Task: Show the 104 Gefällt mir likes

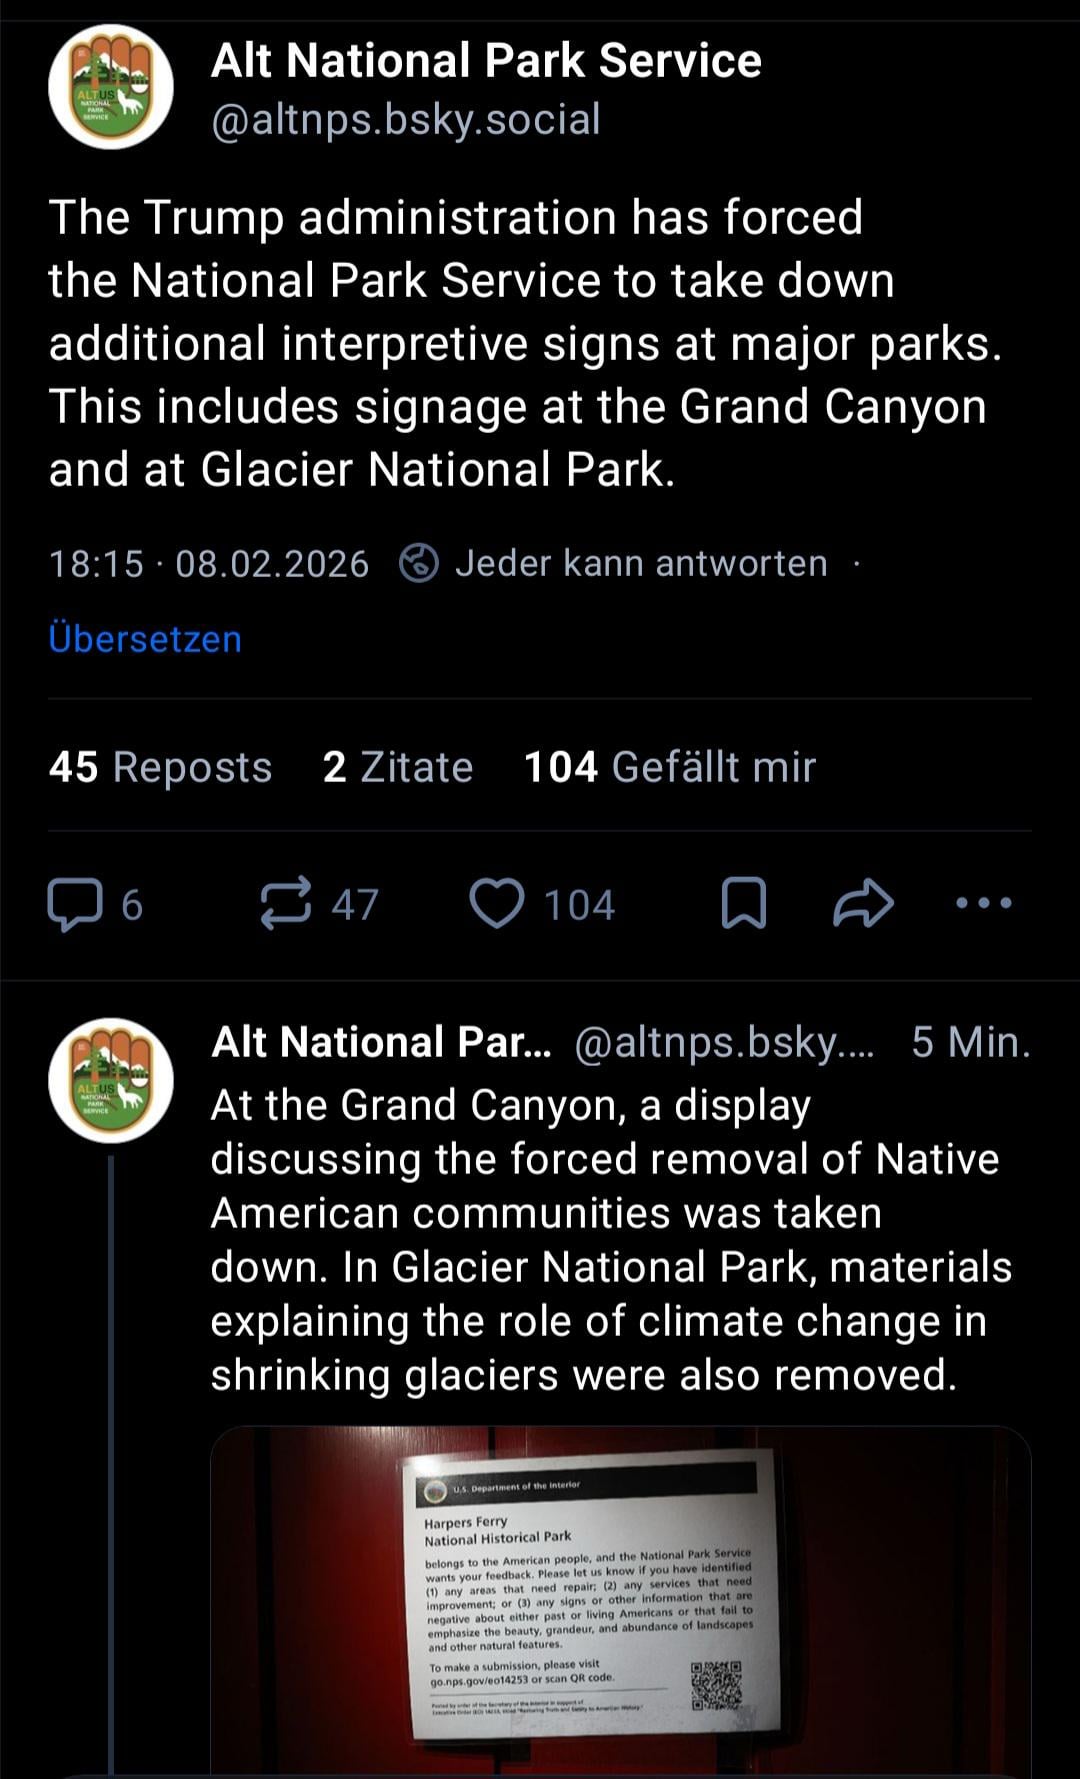Action: [670, 767]
